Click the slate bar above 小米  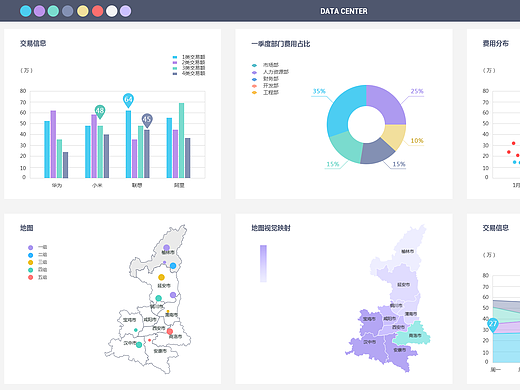[x=106, y=156]
